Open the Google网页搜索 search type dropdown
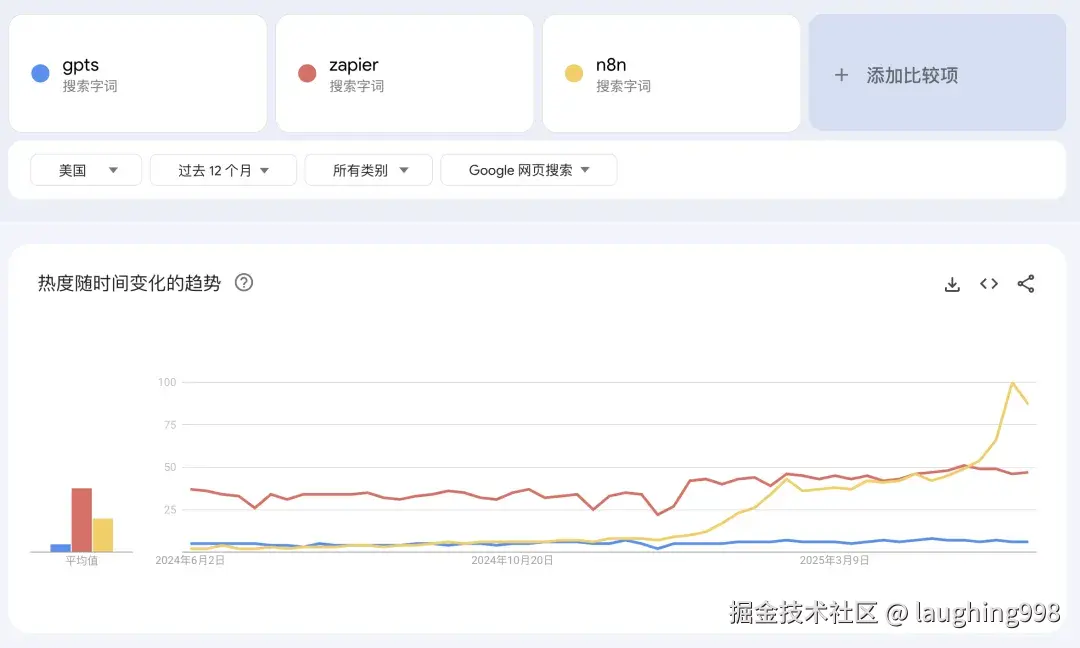This screenshot has height=648, width=1080. coord(528,170)
